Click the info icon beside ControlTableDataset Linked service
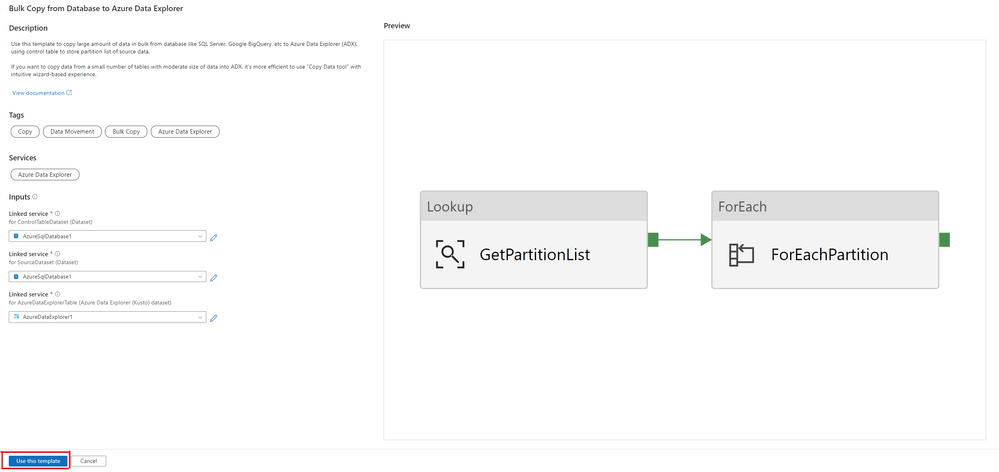The height and width of the screenshot is (472, 999). (57, 213)
